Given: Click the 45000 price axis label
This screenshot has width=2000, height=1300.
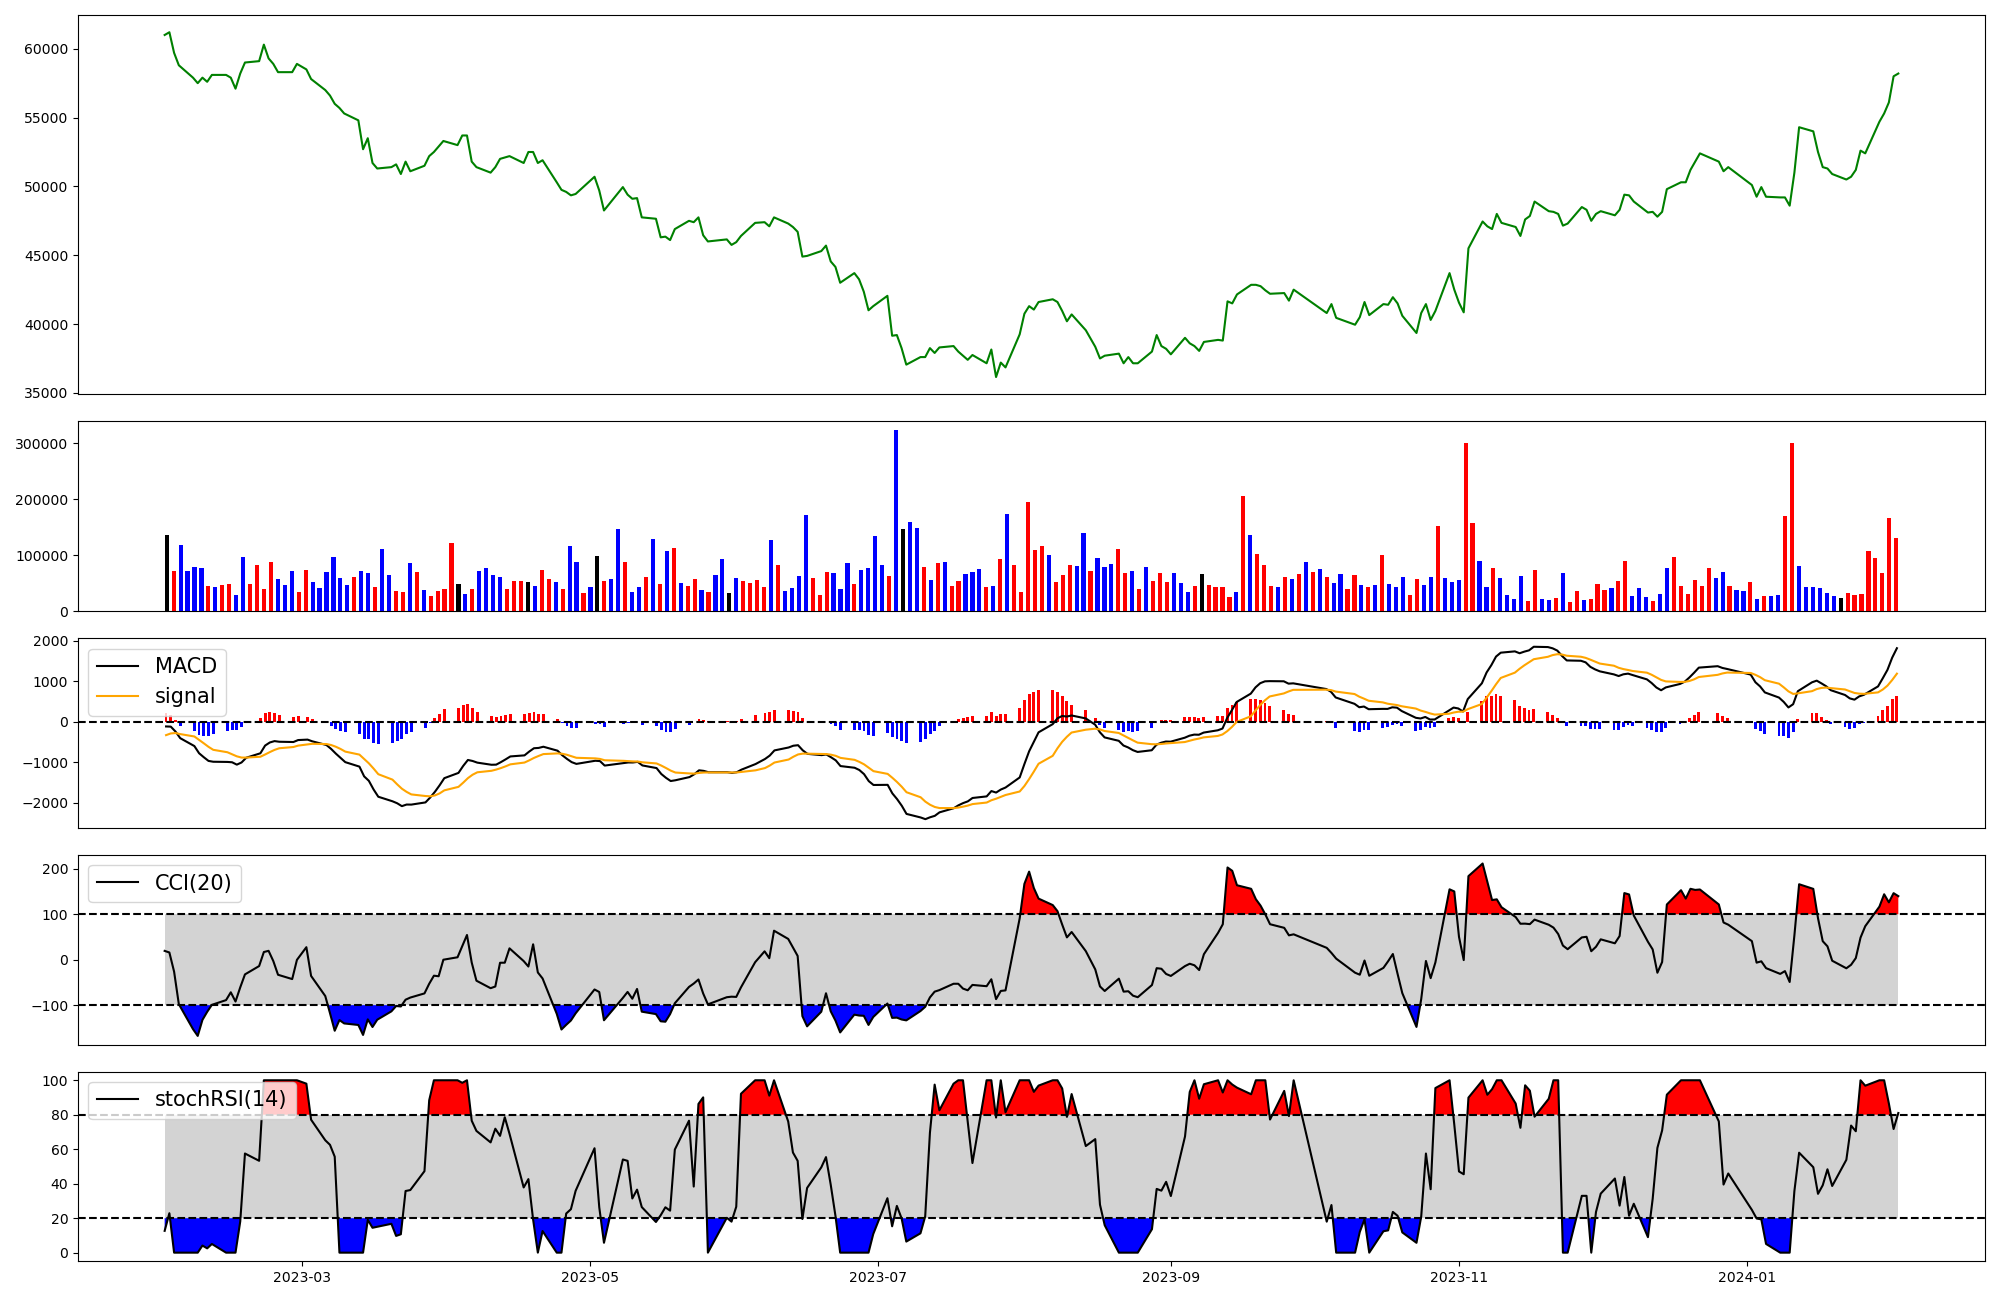Looking at the screenshot, I should point(45,256).
